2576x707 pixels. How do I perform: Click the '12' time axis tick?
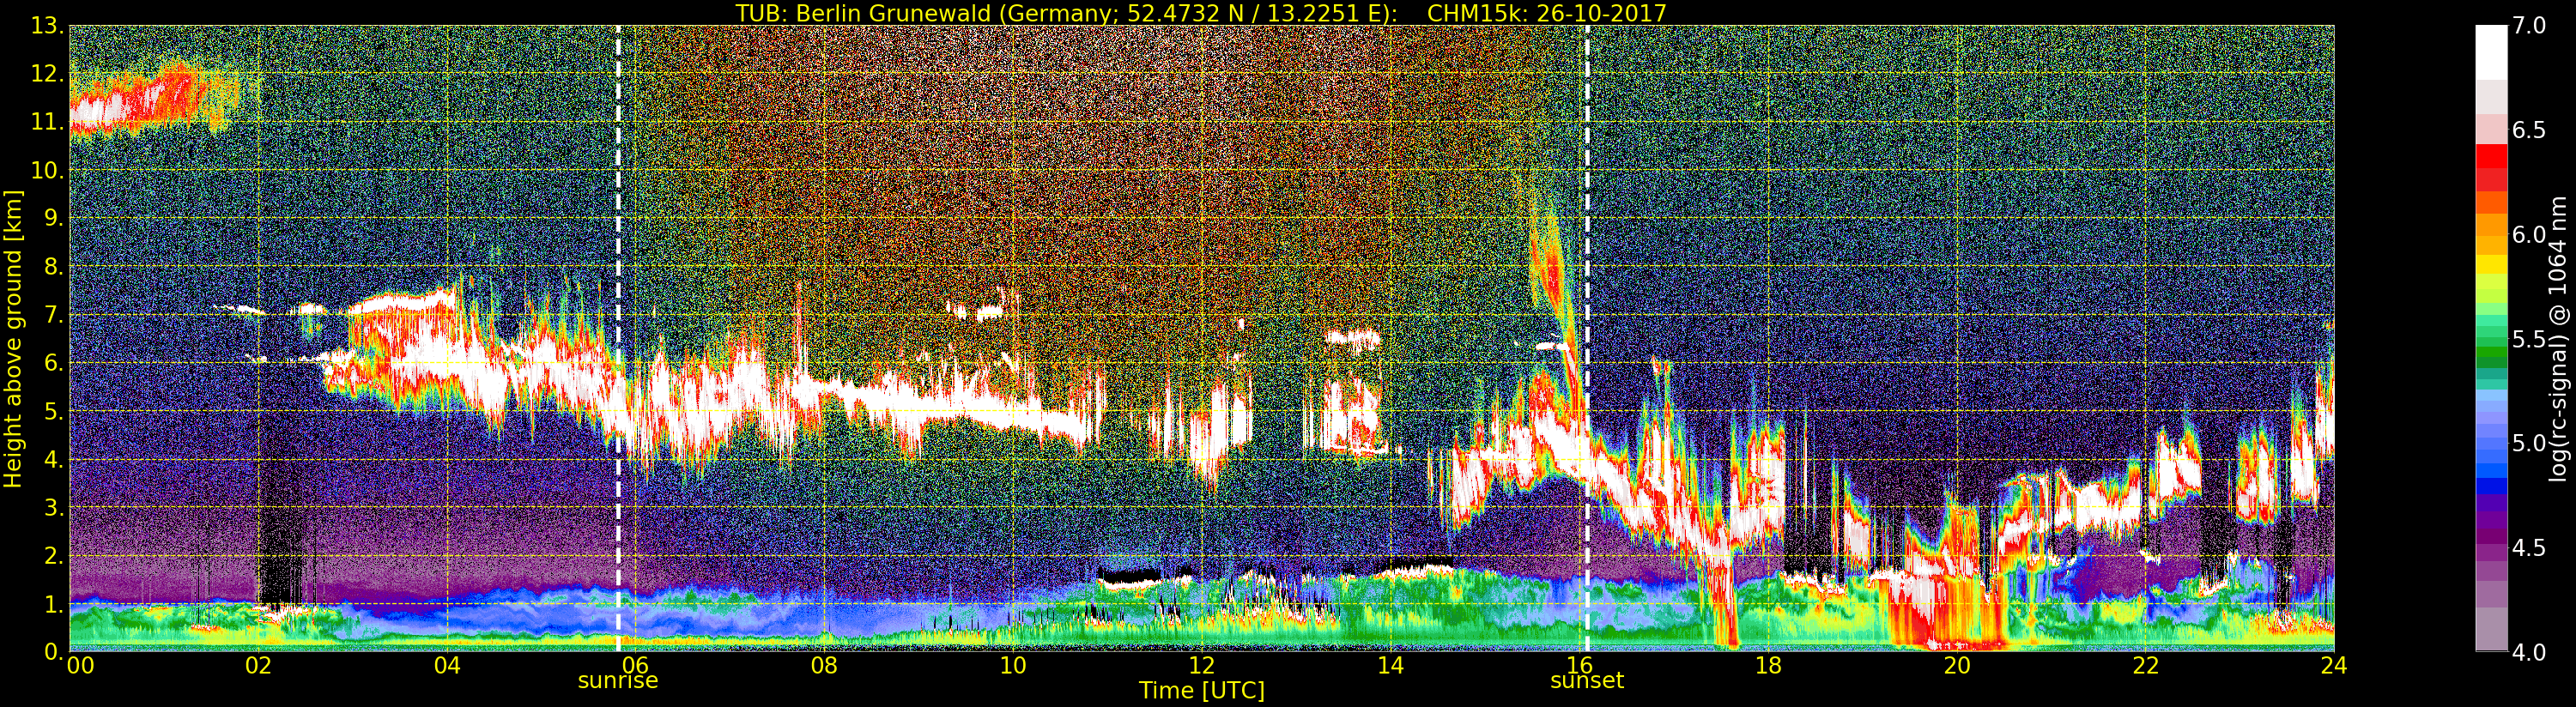tap(1202, 665)
